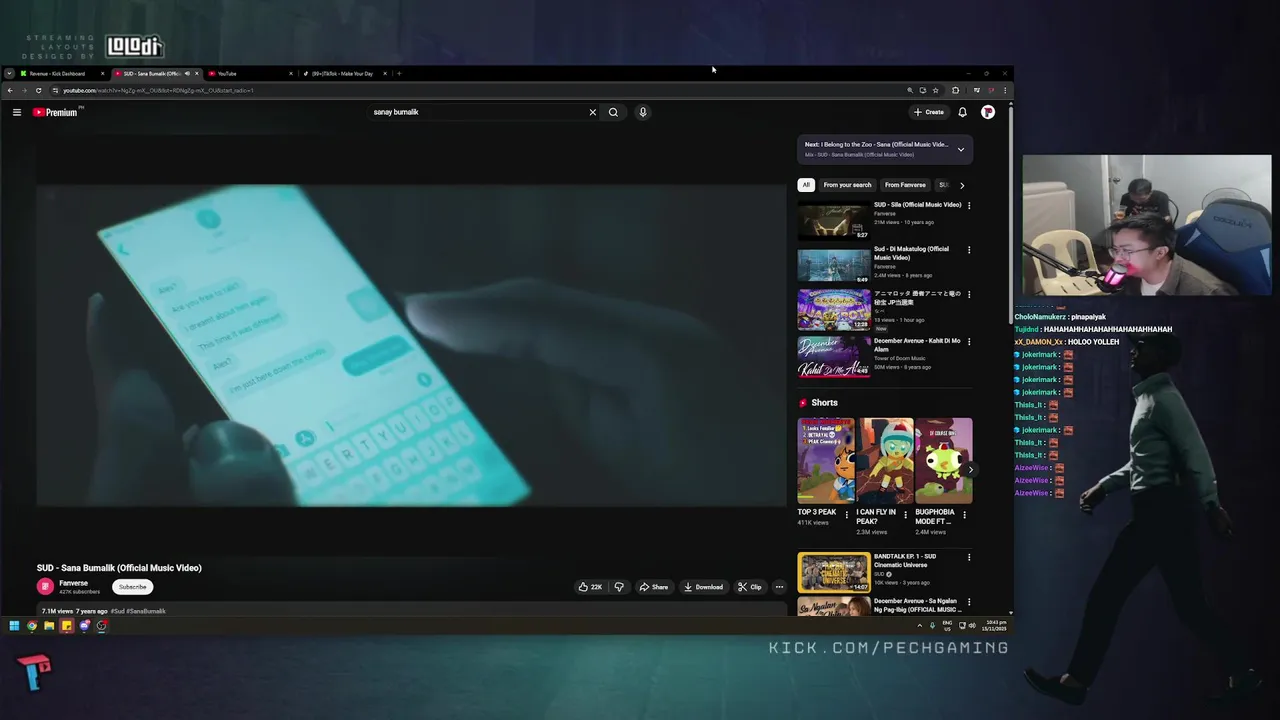Open options for 'Sud - Di Makatulog' video

point(968,250)
